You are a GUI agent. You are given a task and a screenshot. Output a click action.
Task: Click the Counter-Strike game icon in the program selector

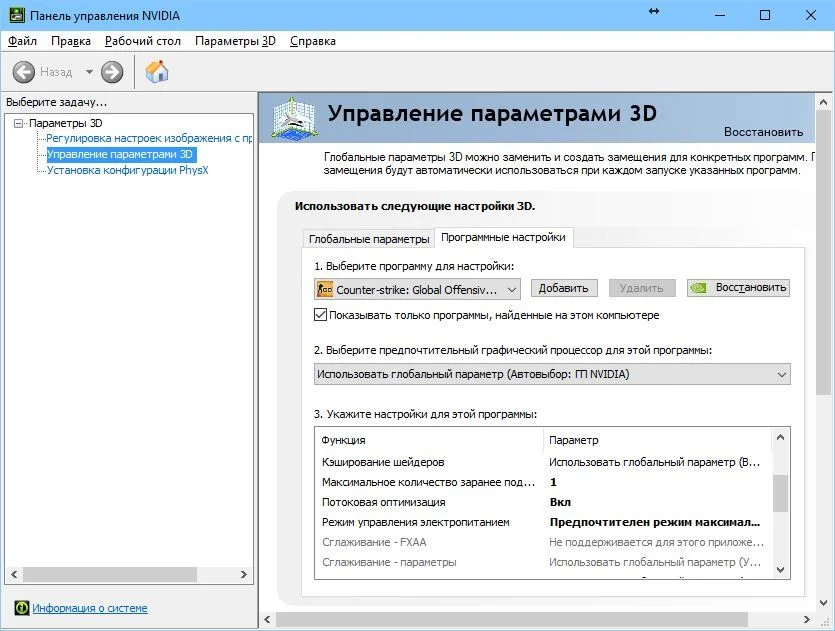326,288
